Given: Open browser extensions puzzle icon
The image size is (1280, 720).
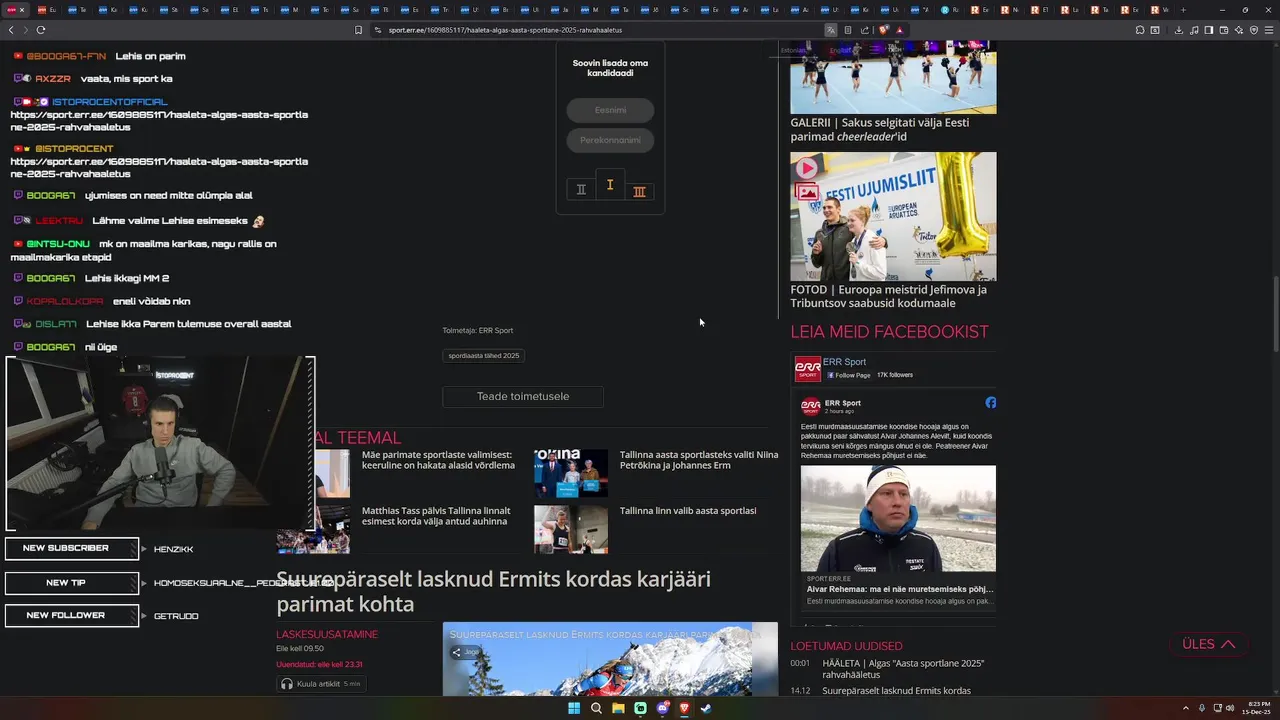Looking at the screenshot, I should tap(1139, 30).
